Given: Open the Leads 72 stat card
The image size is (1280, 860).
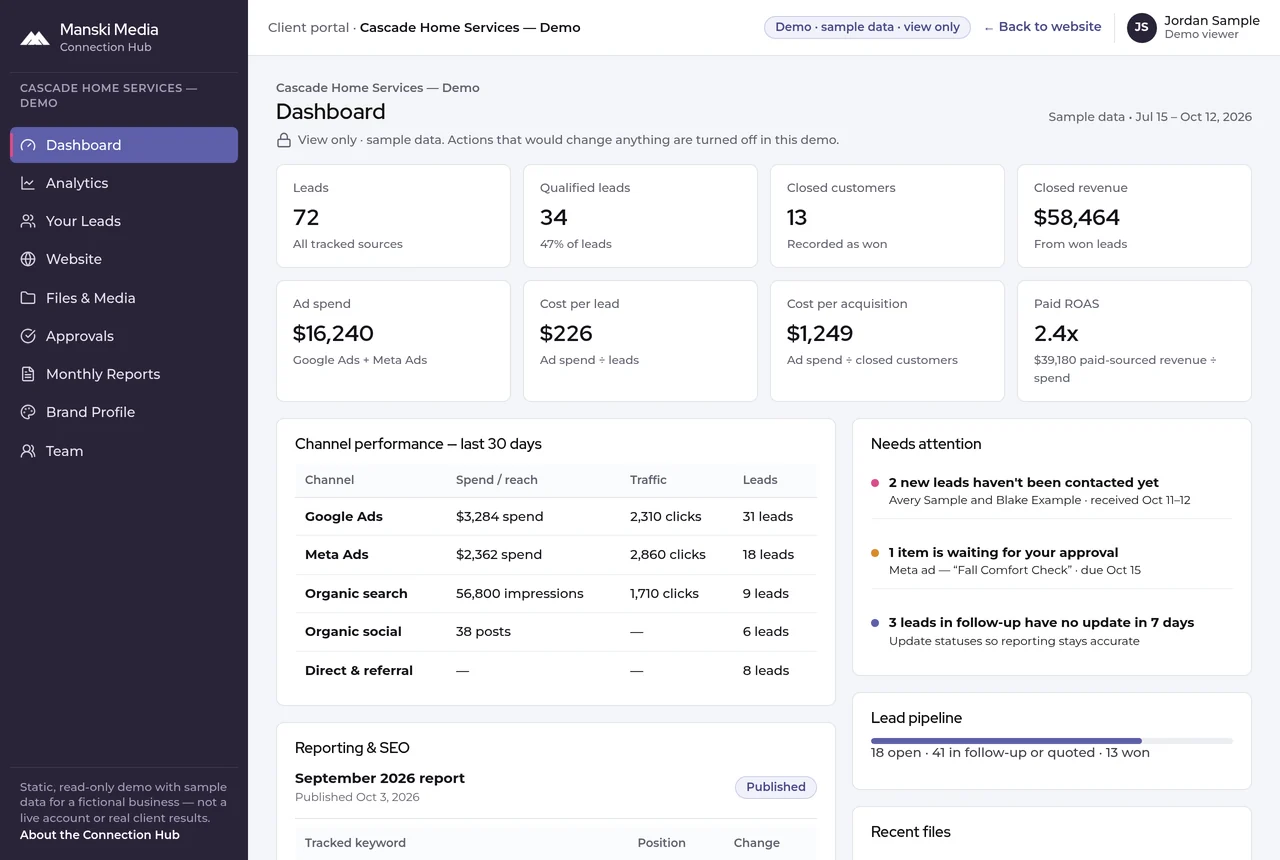Looking at the screenshot, I should coord(393,216).
